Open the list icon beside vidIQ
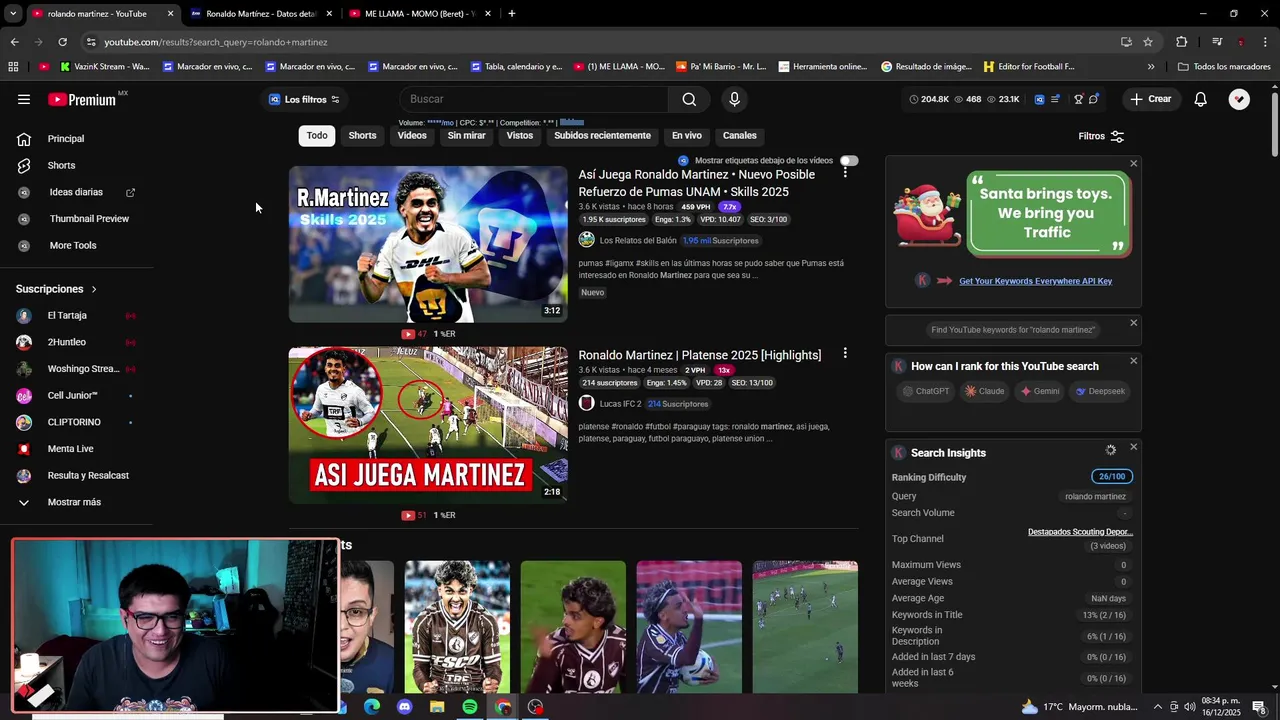The height and width of the screenshot is (720, 1280). coord(1055,99)
